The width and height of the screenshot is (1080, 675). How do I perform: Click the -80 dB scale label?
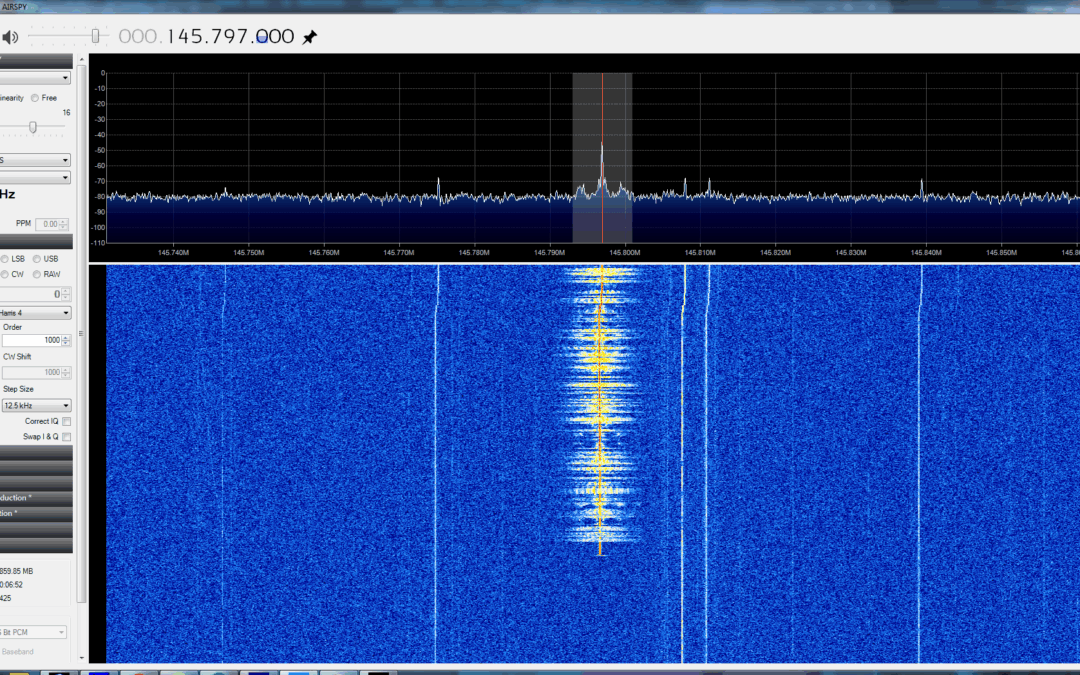[x=100, y=197]
